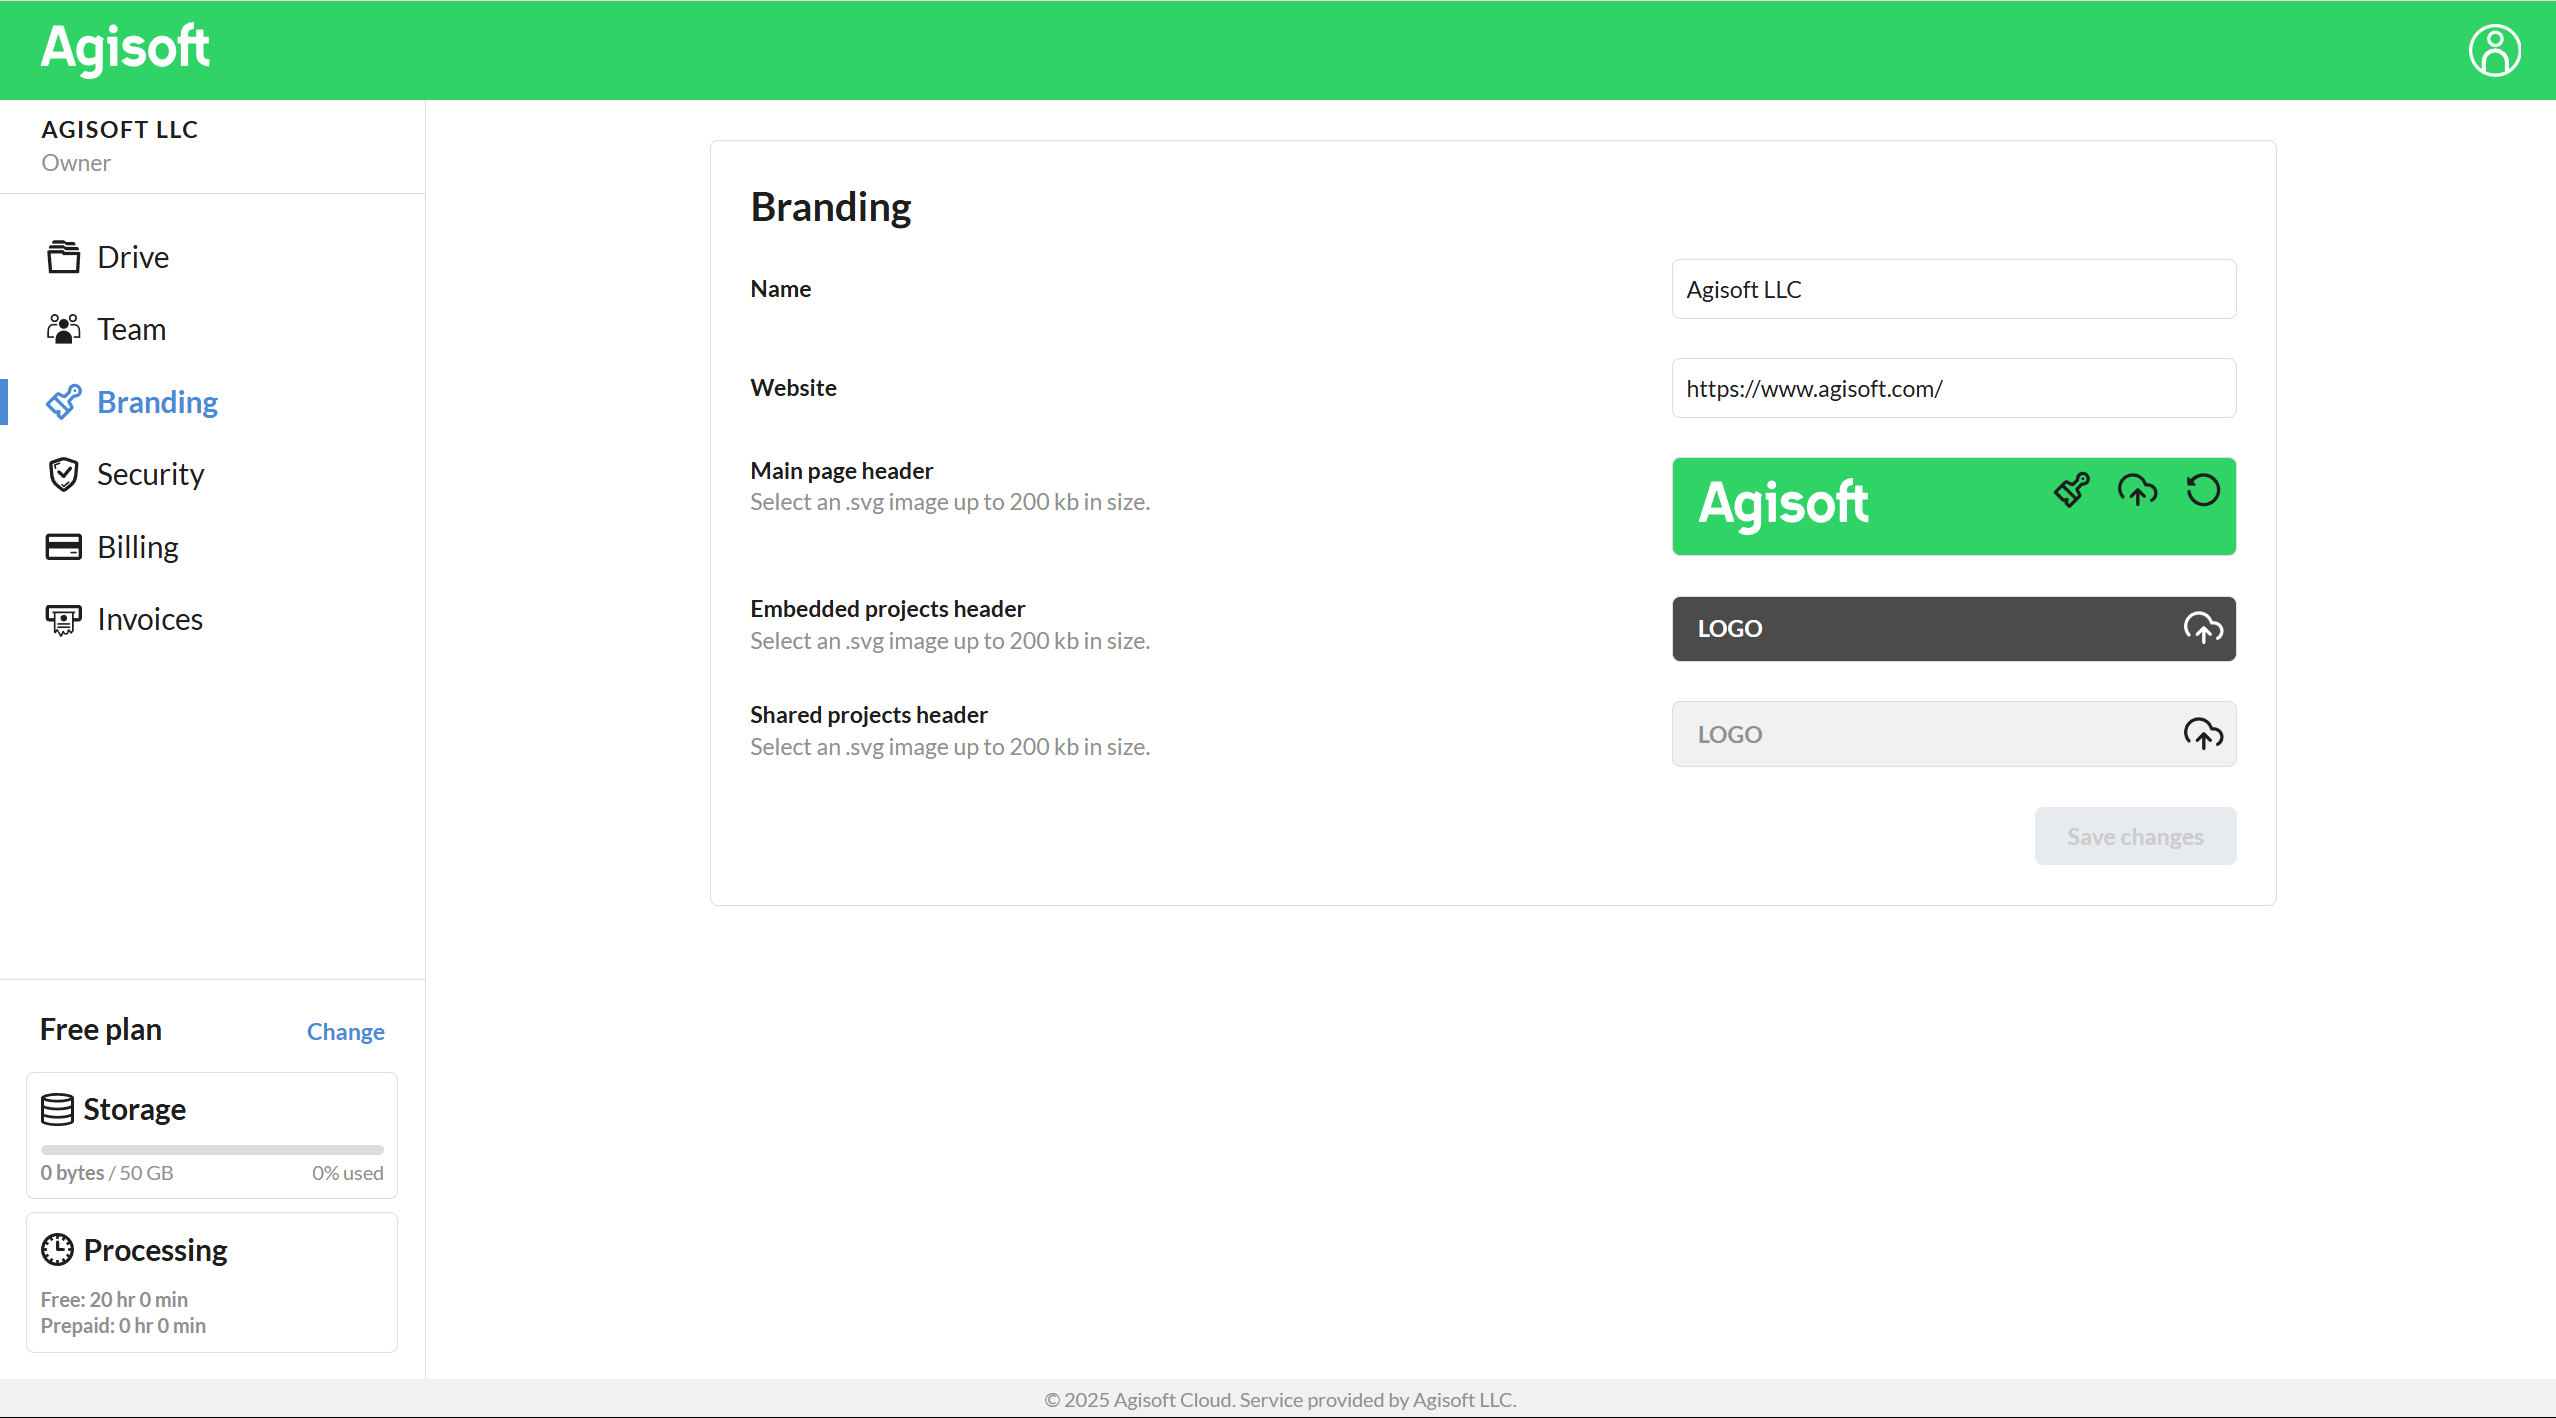This screenshot has width=2556, height=1418.
Task: Click the Billing credit card icon
Action: coord(64,547)
